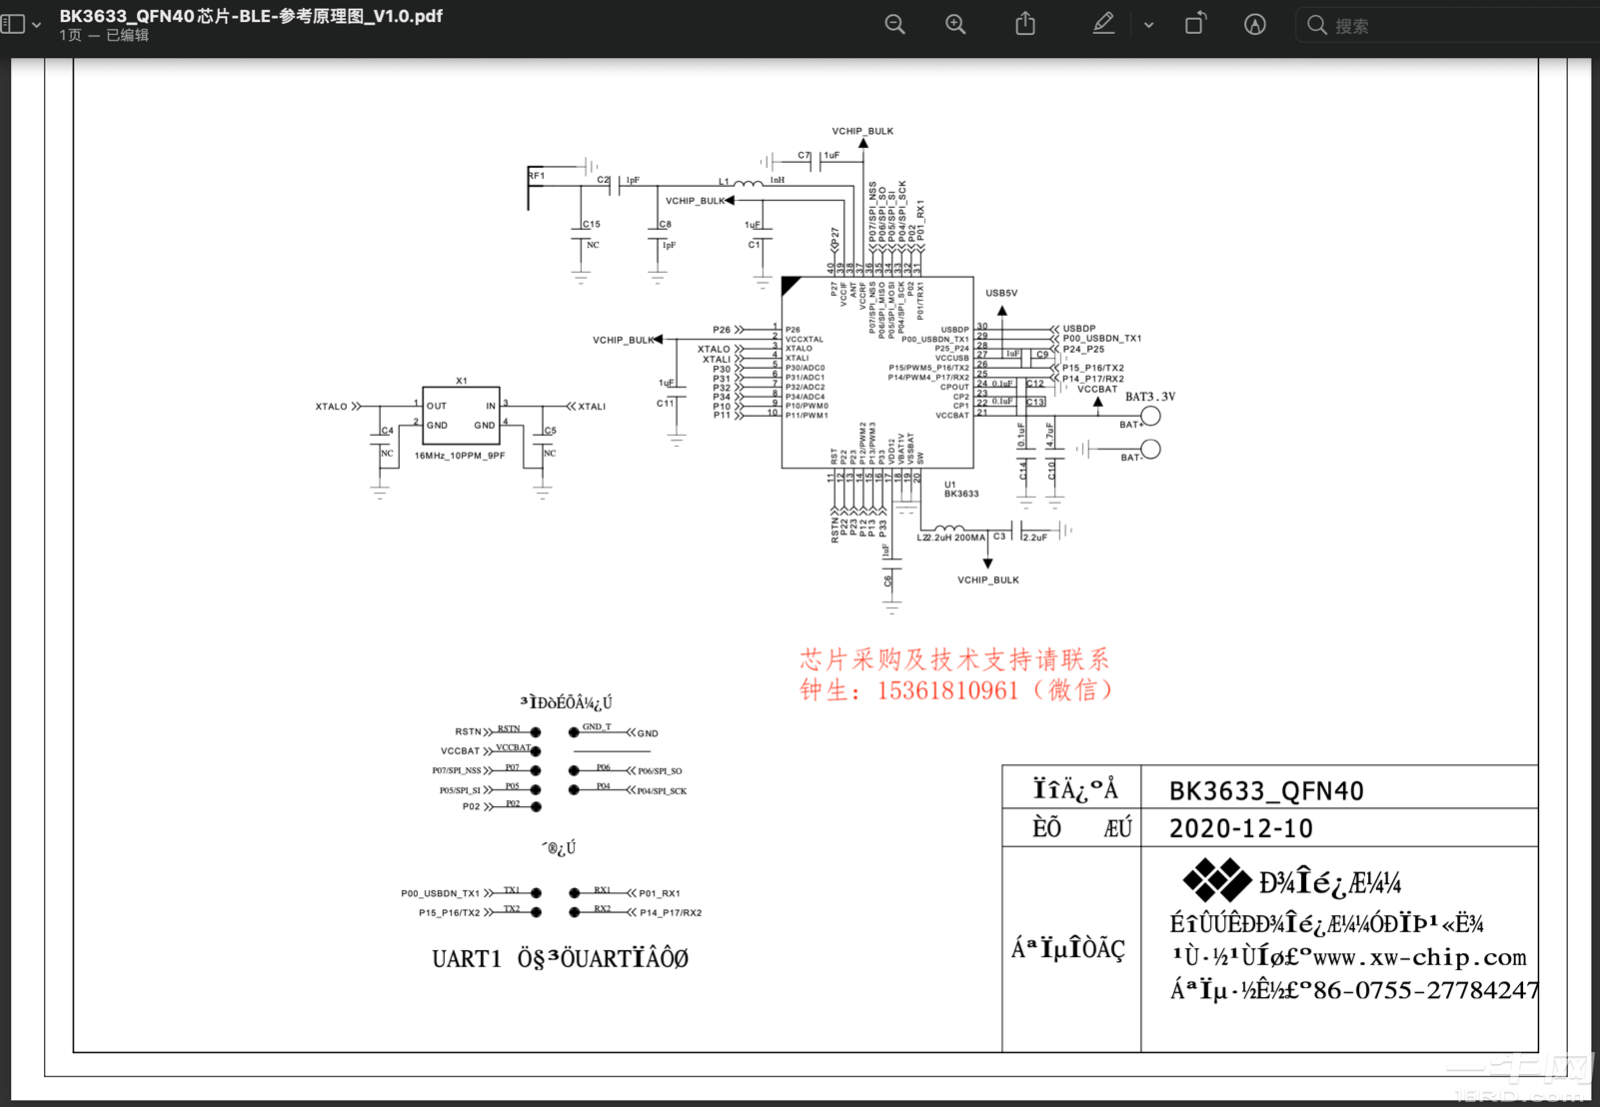Image resolution: width=1600 pixels, height=1107 pixels.
Task: Toggle the sidebar view button
Action: tap(13, 24)
